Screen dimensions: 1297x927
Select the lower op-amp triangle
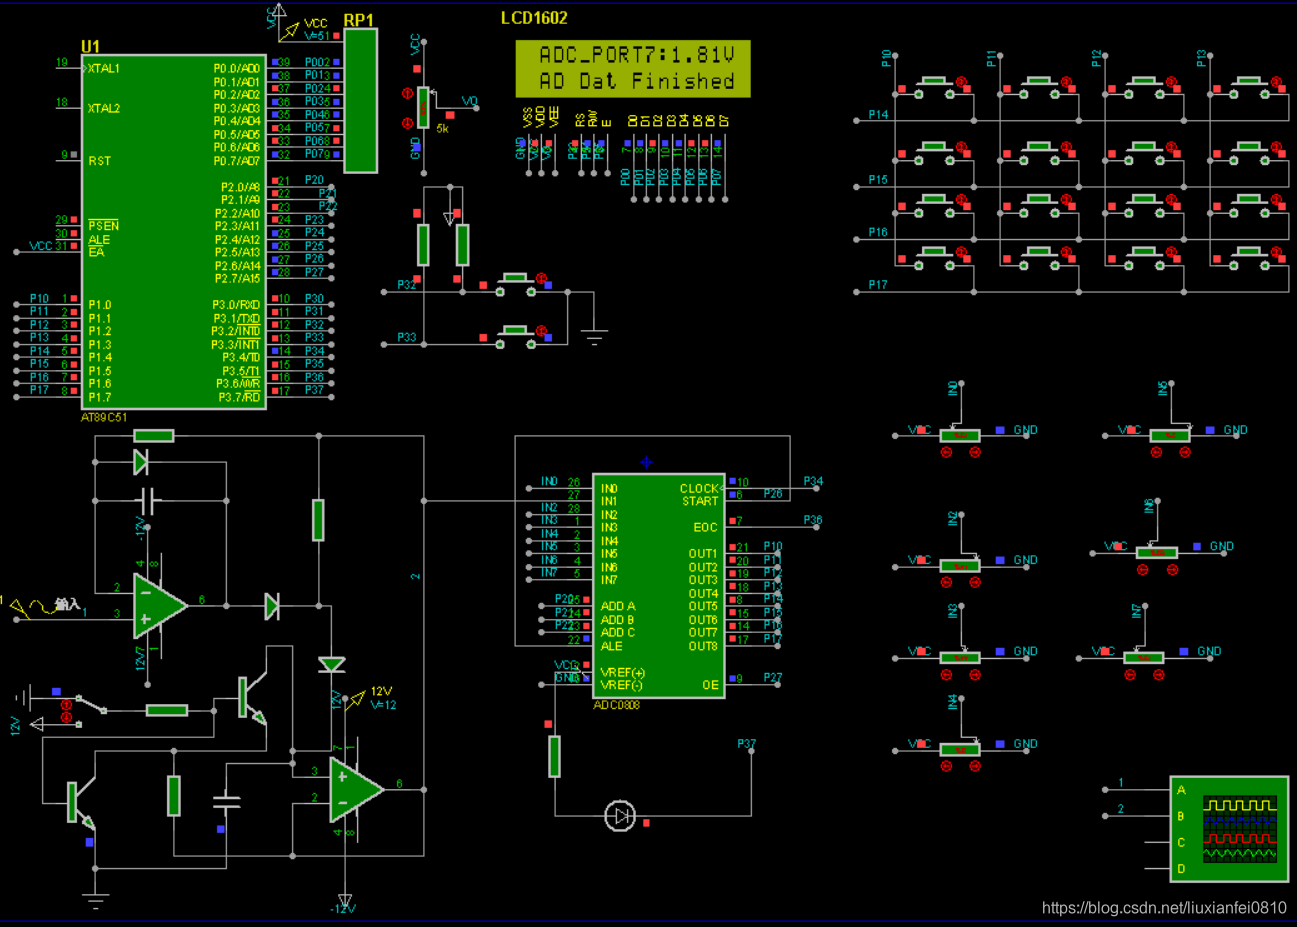pyautogui.click(x=357, y=789)
